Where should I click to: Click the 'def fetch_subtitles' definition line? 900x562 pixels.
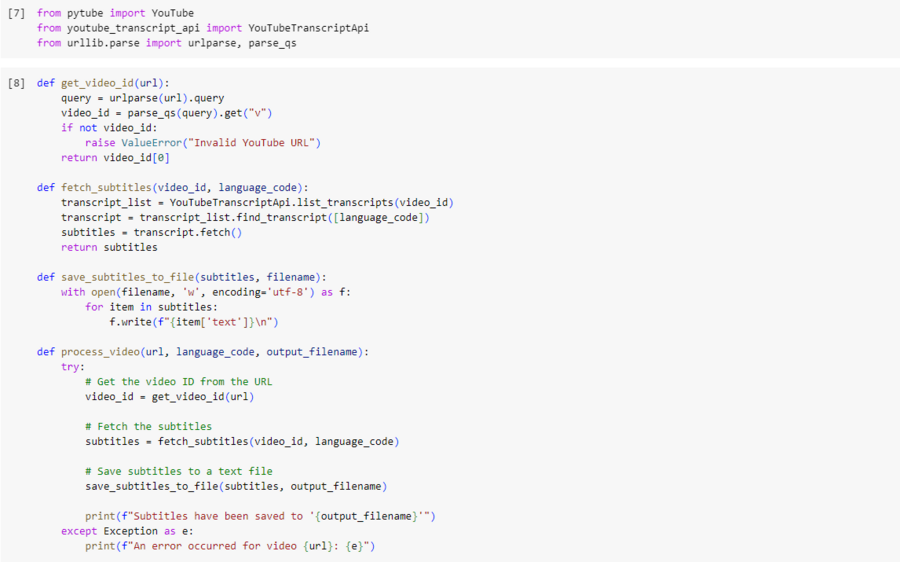click(x=173, y=188)
